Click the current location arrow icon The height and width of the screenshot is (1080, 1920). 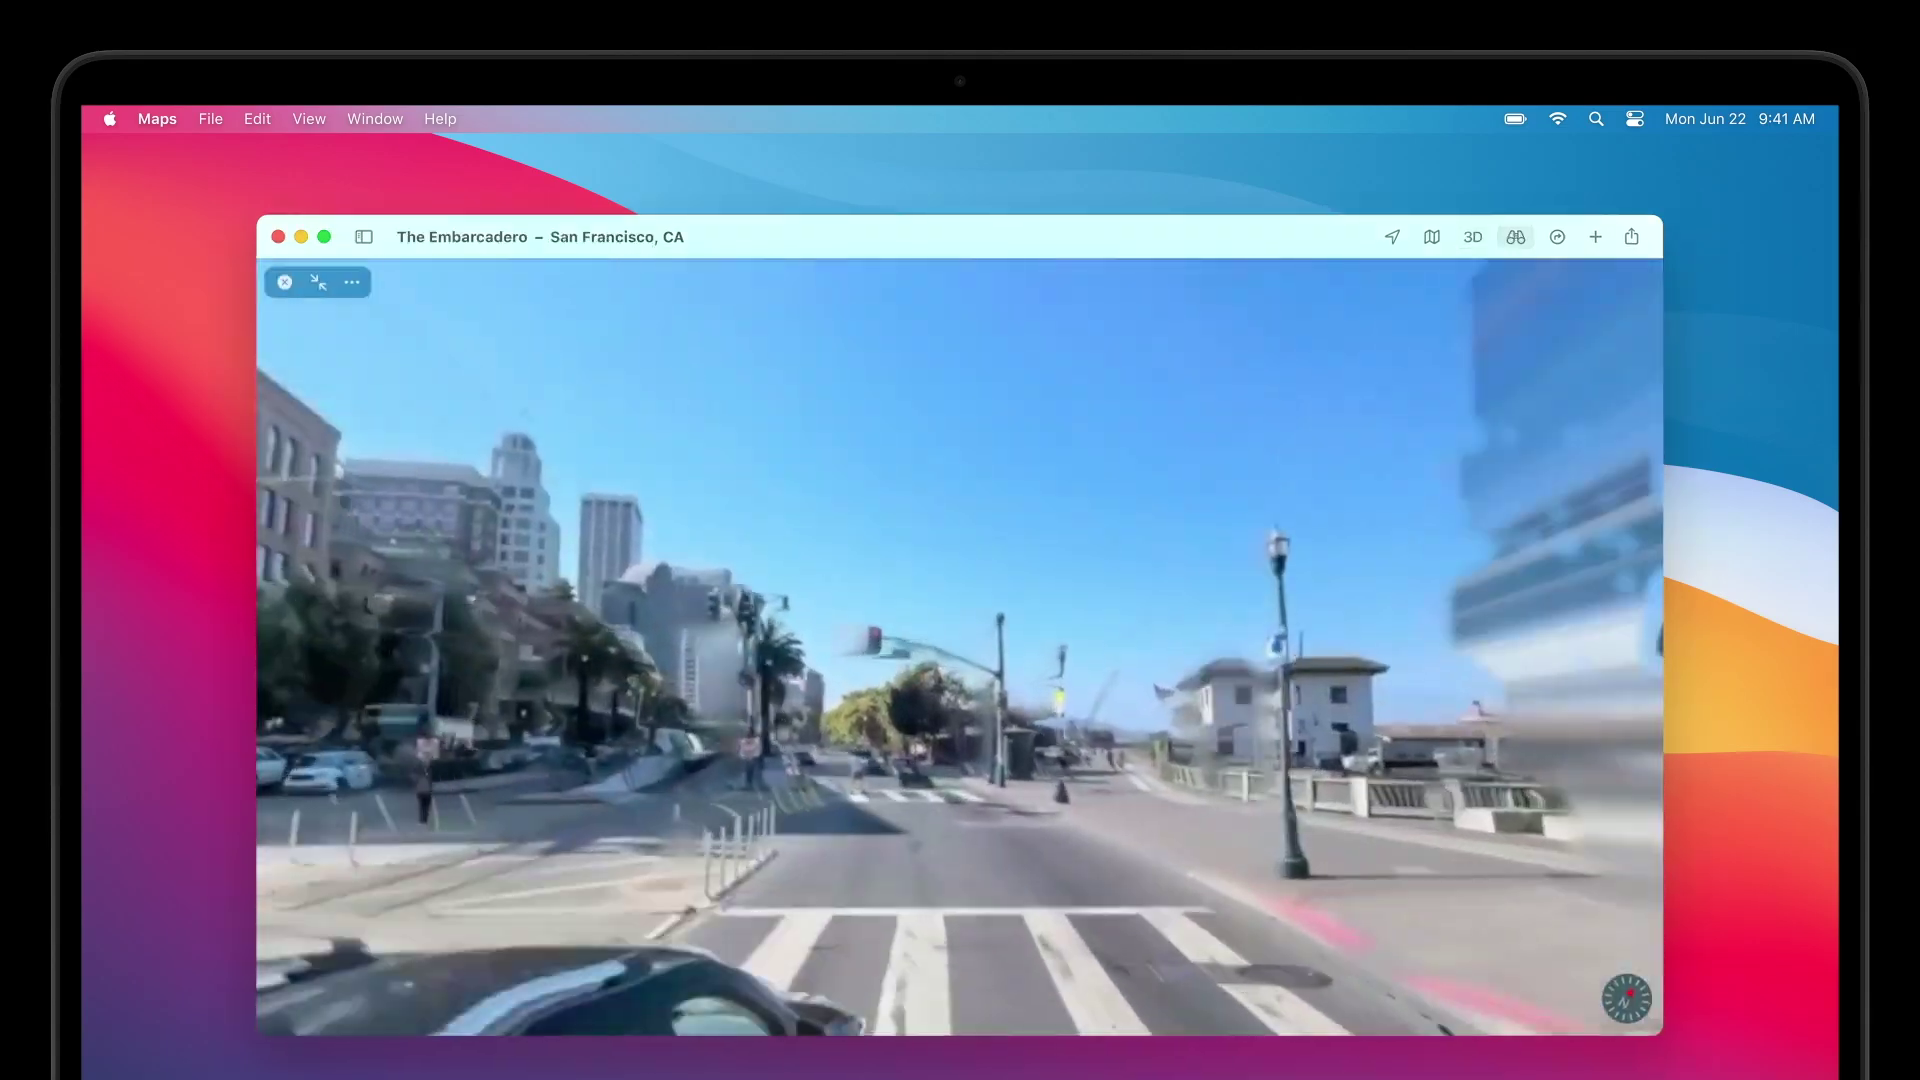1392,237
